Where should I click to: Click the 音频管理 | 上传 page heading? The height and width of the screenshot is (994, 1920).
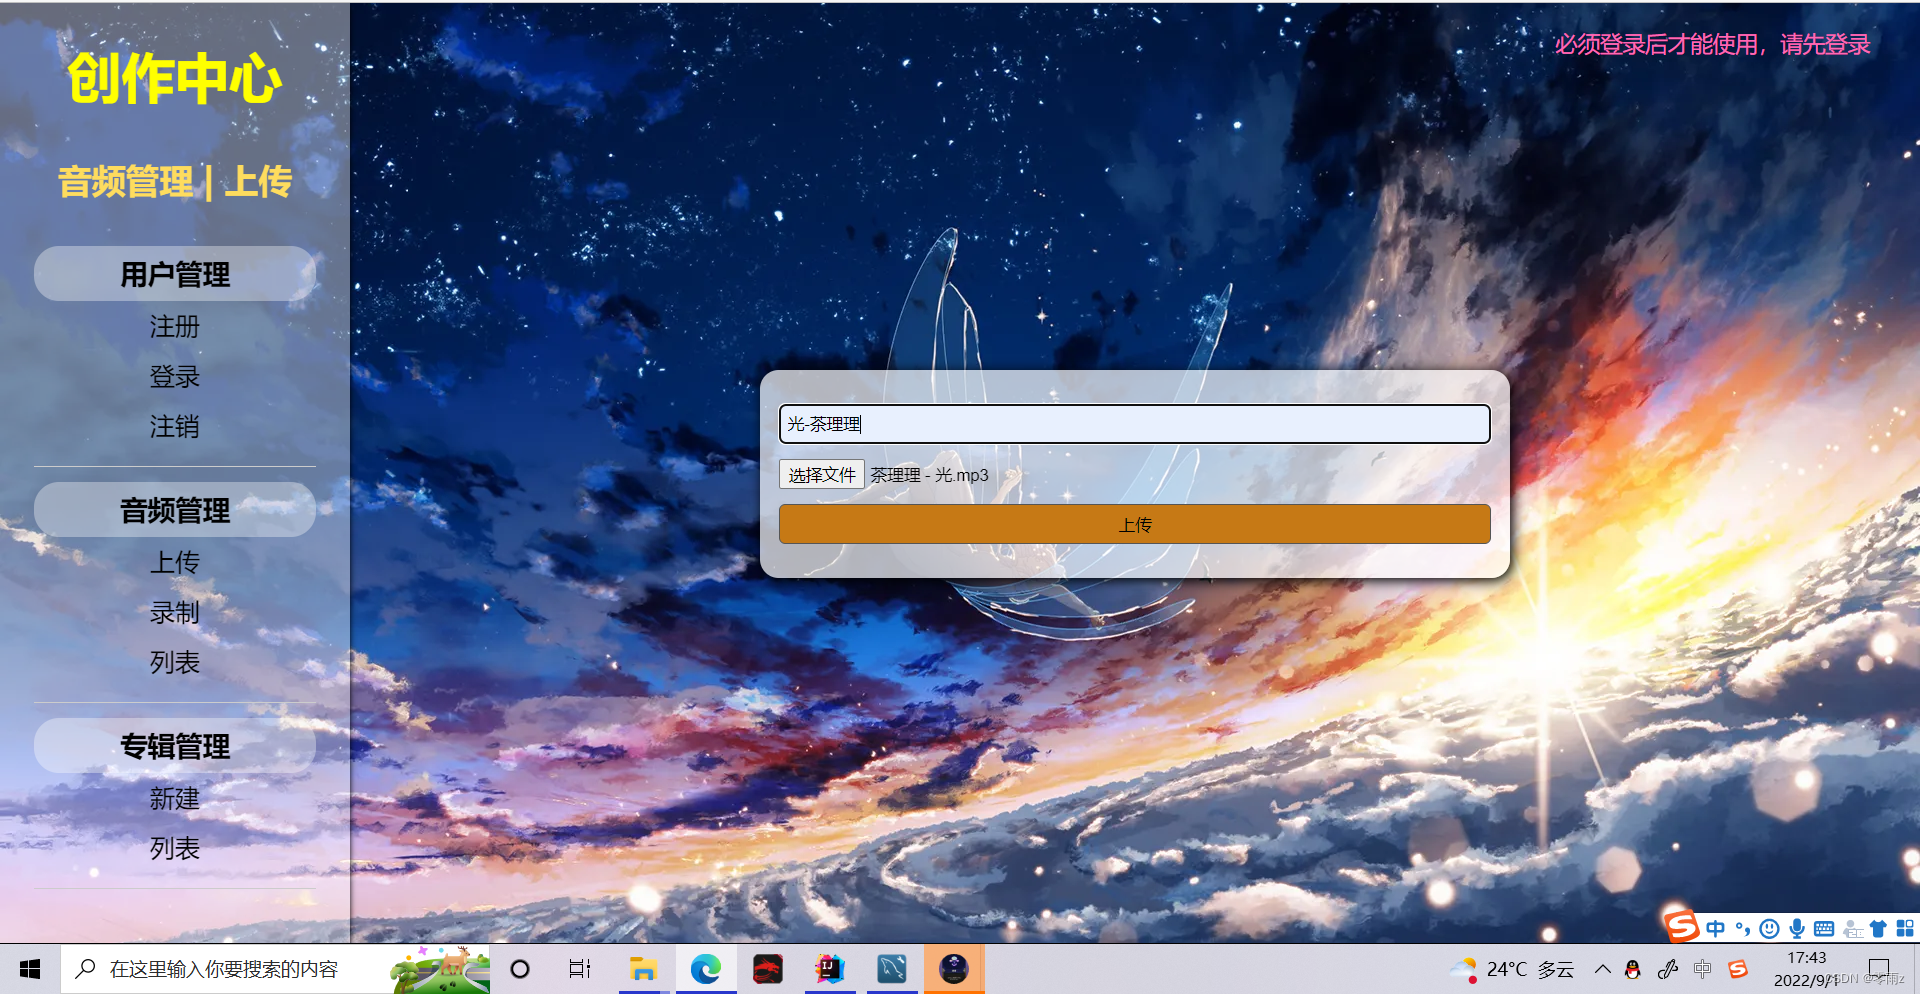[175, 182]
